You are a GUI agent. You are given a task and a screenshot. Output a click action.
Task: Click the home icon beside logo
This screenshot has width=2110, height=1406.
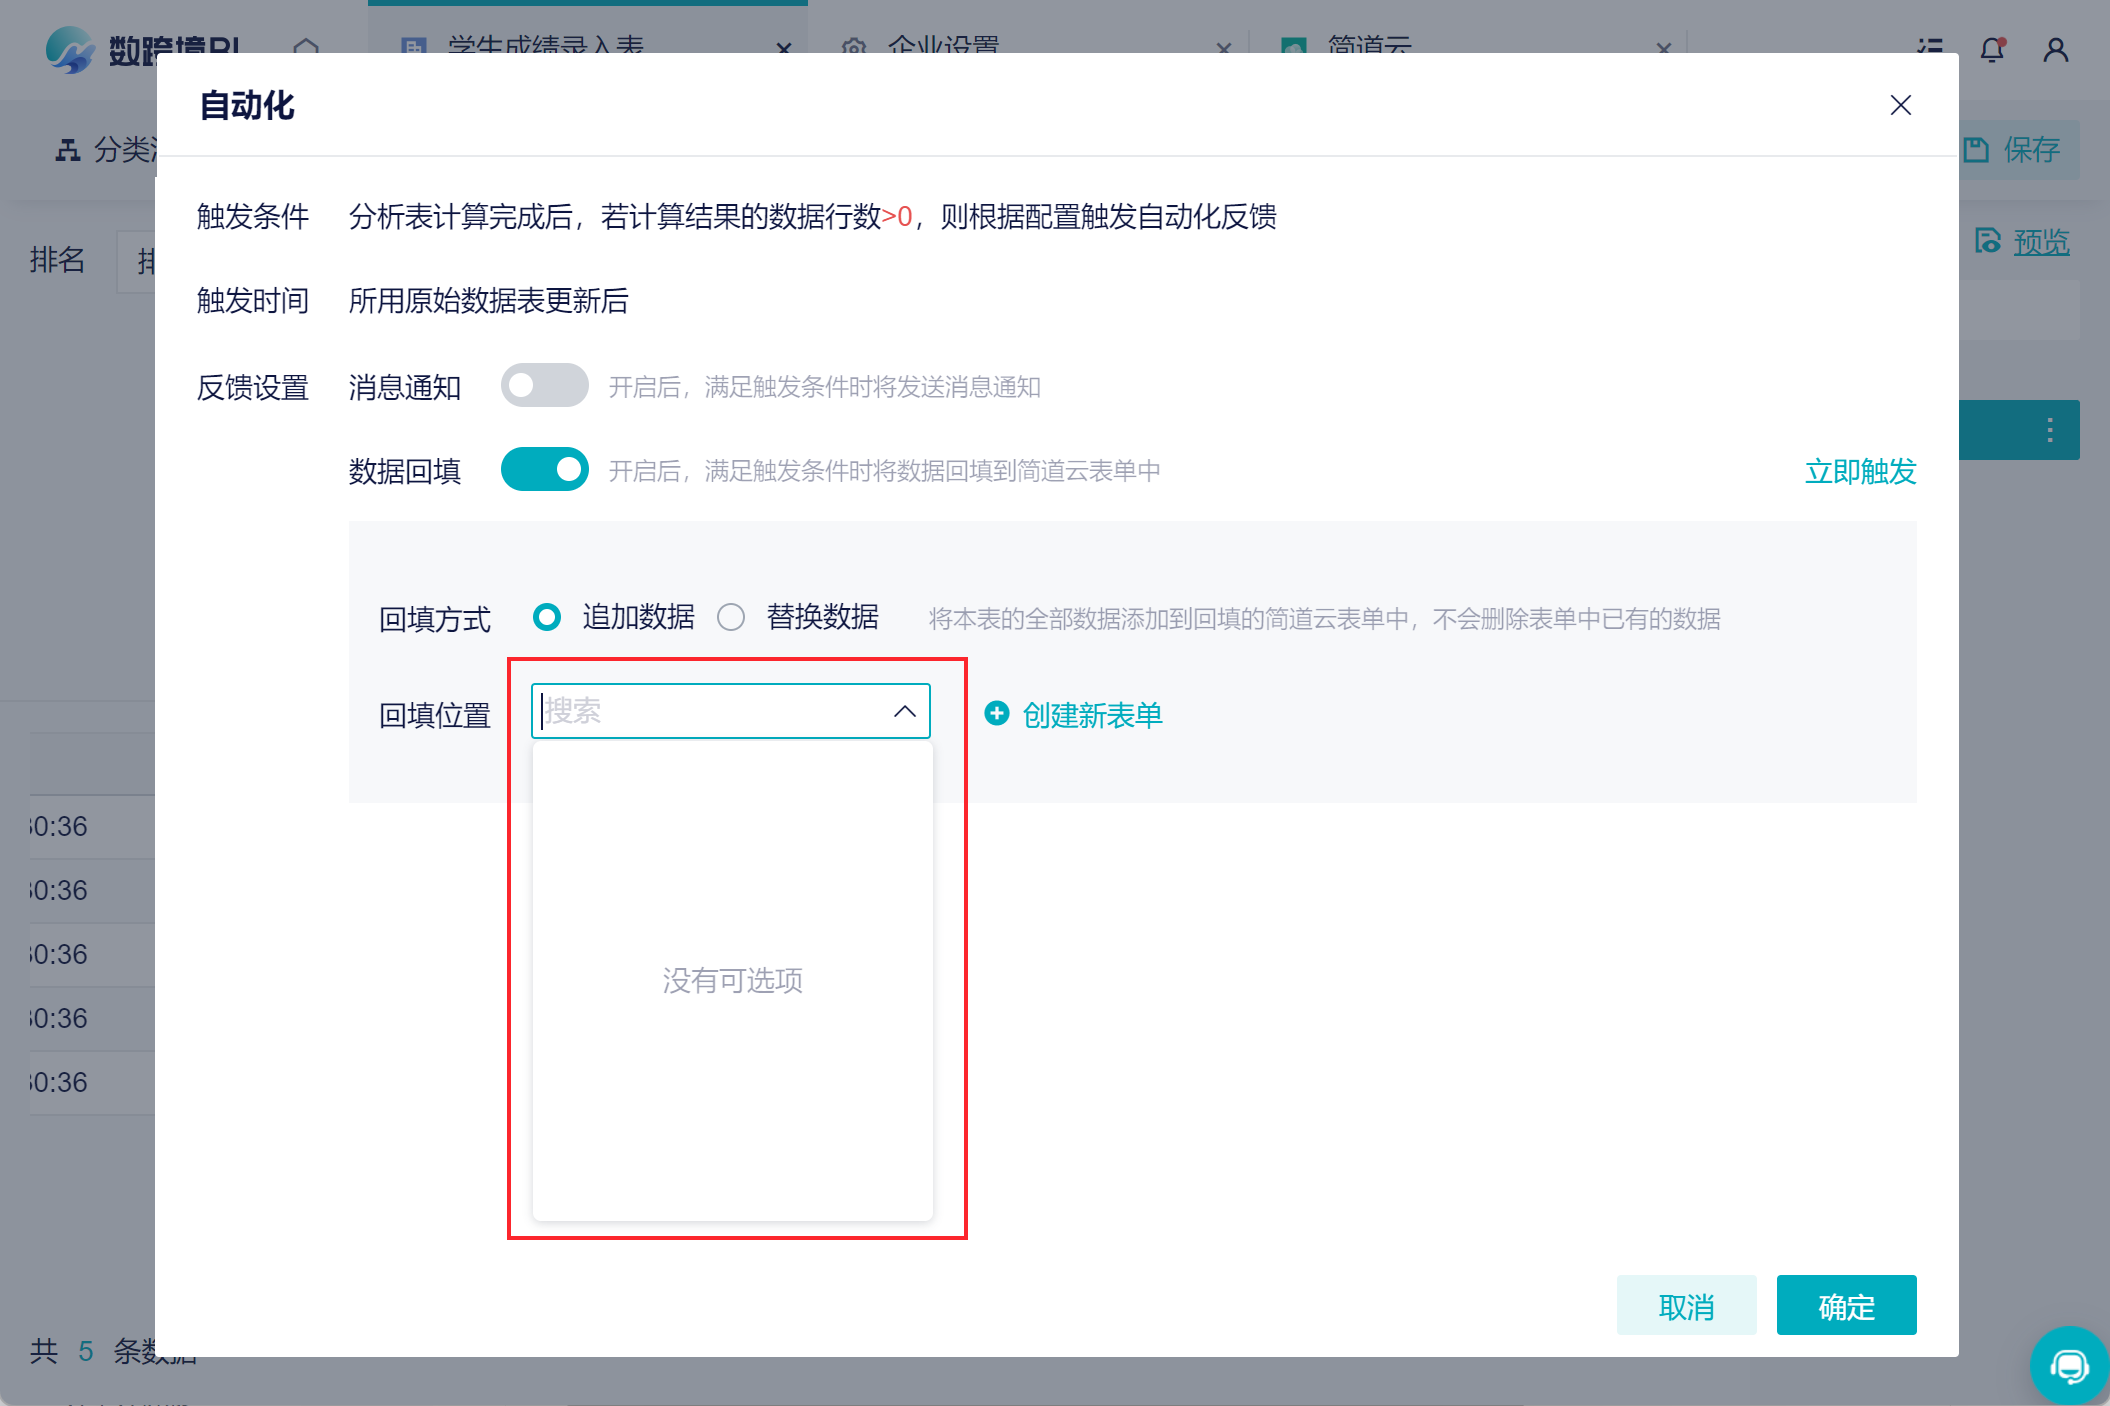306,47
